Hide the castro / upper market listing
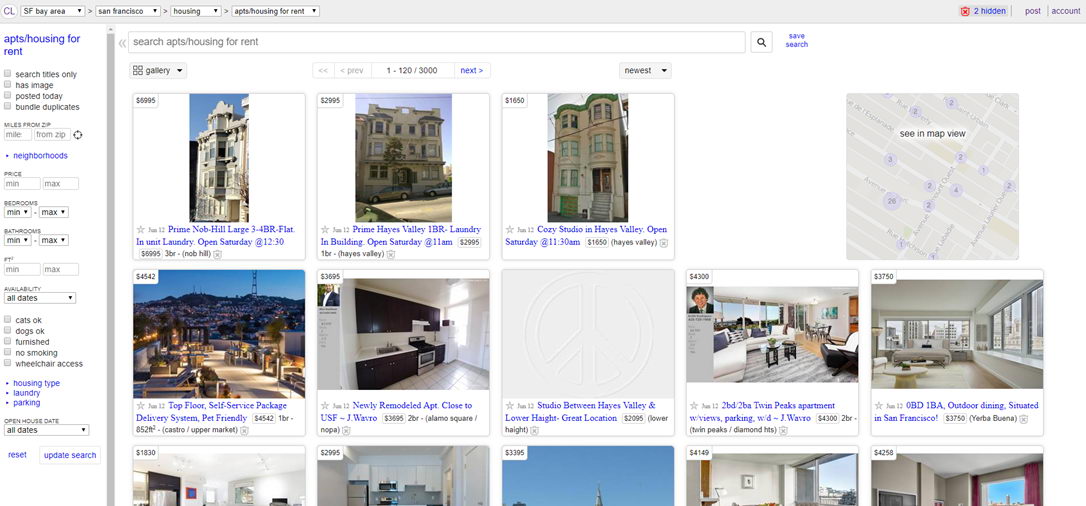 tap(244, 431)
